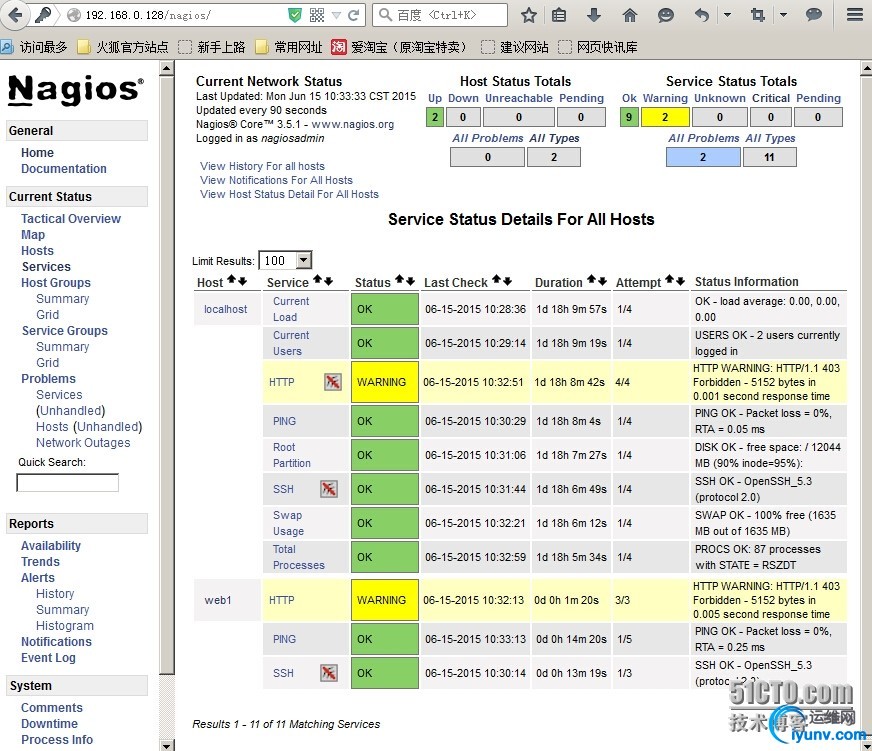Sort Status column ascending arrow
The width and height of the screenshot is (872, 751).
tap(399, 280)
